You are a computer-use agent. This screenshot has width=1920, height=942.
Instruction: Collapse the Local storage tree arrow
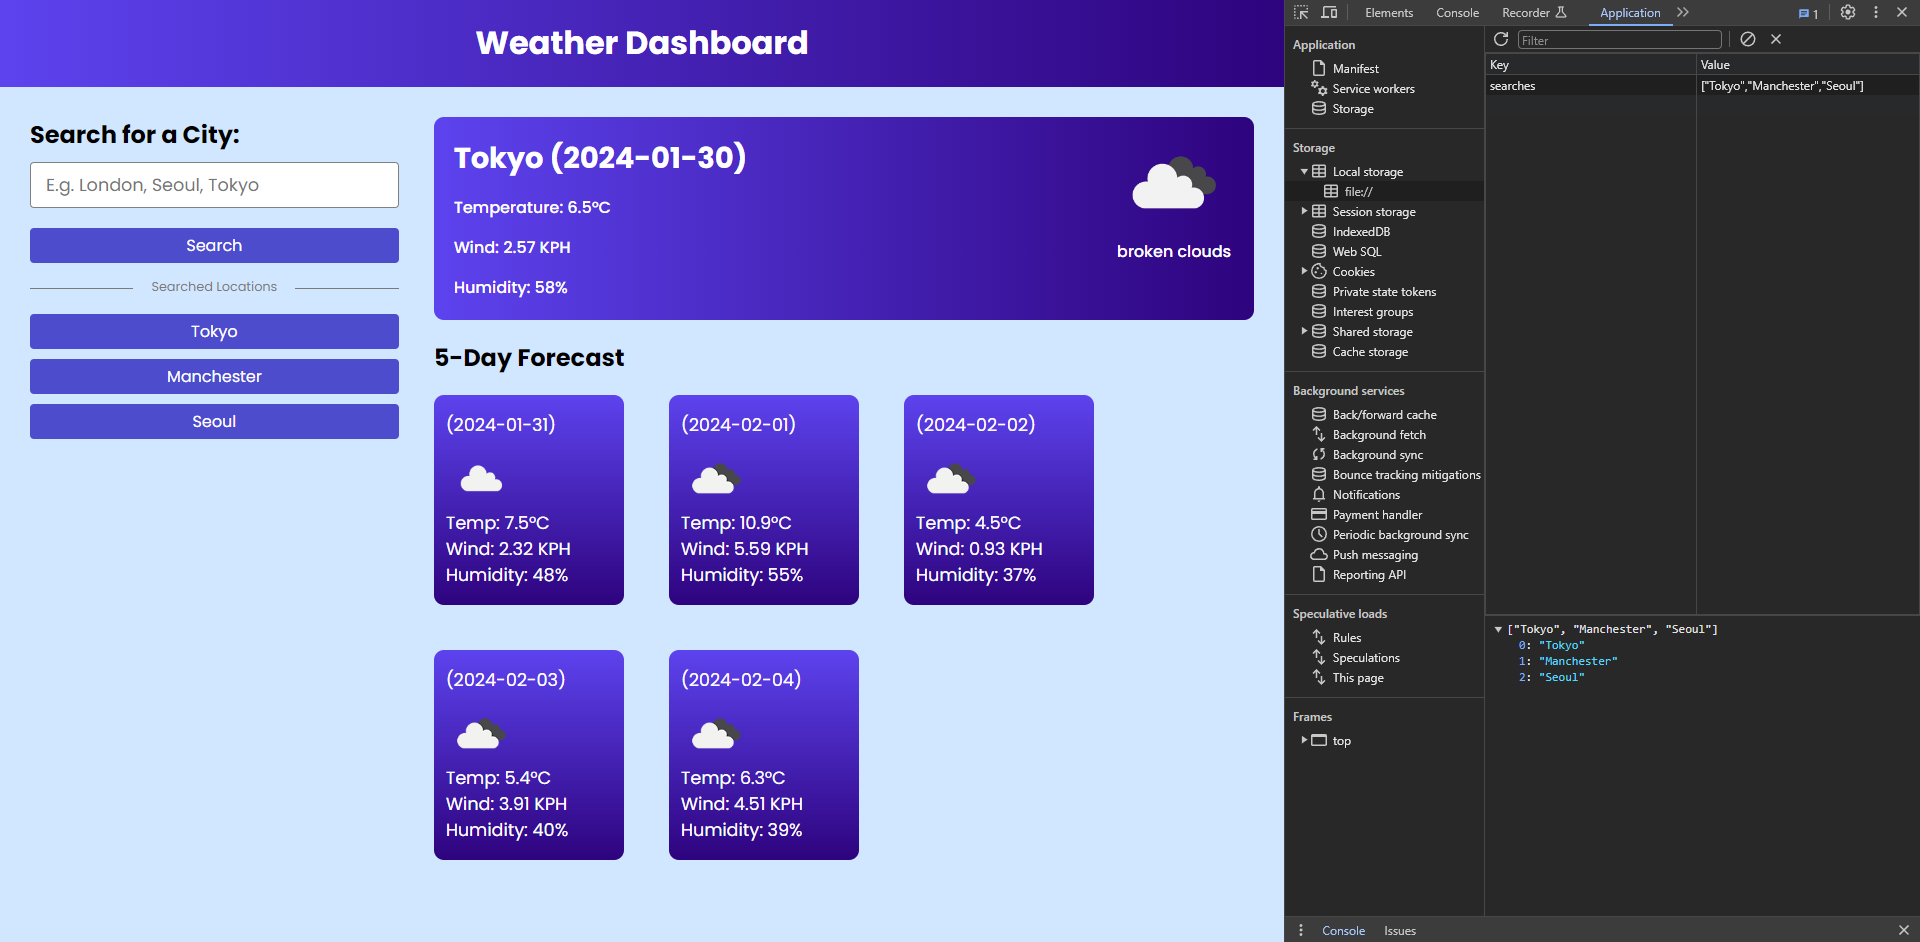tap(1304, 172)
